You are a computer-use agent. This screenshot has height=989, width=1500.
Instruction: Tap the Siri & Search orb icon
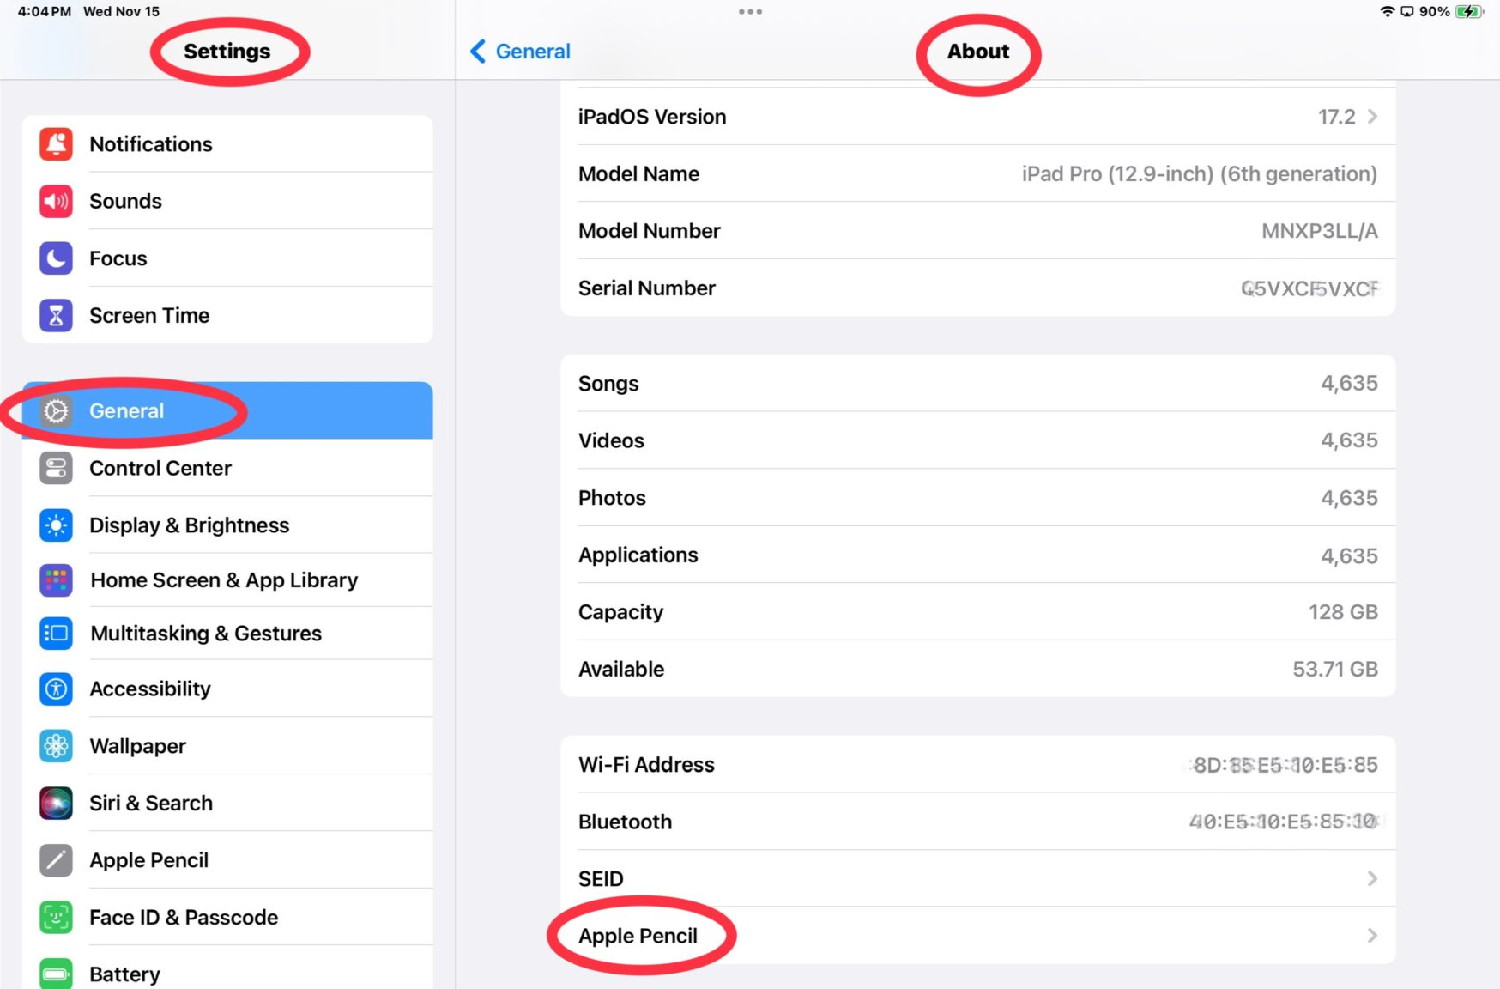(56, 803)
